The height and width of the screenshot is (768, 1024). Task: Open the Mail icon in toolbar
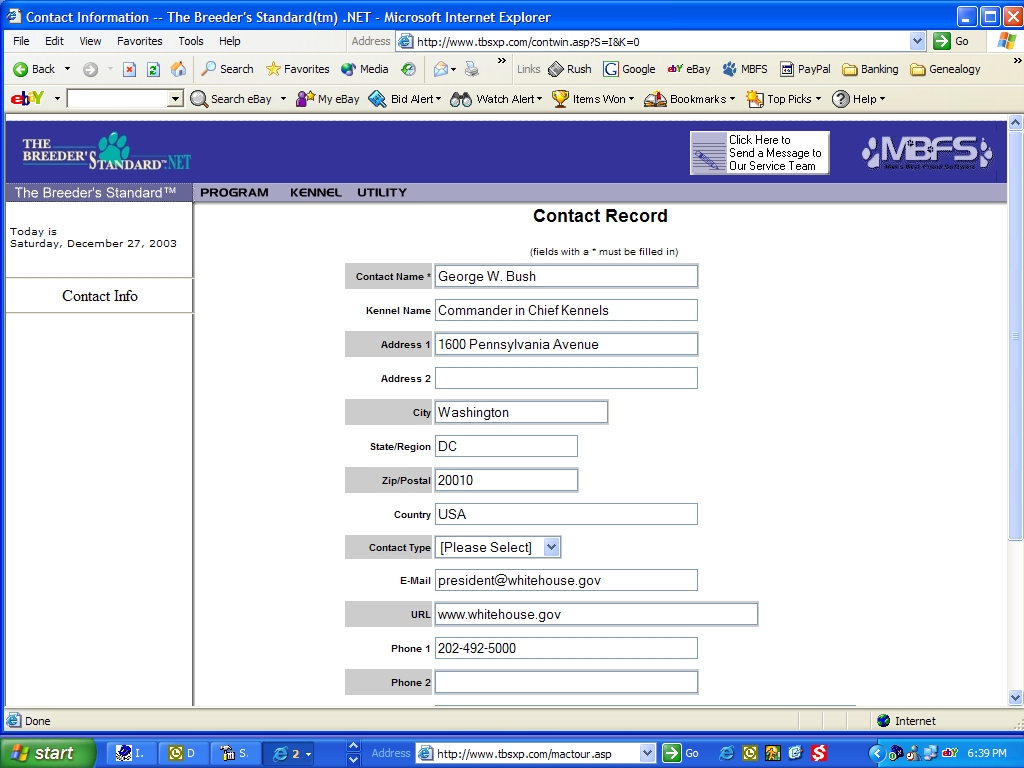click(x=440, y=69)
